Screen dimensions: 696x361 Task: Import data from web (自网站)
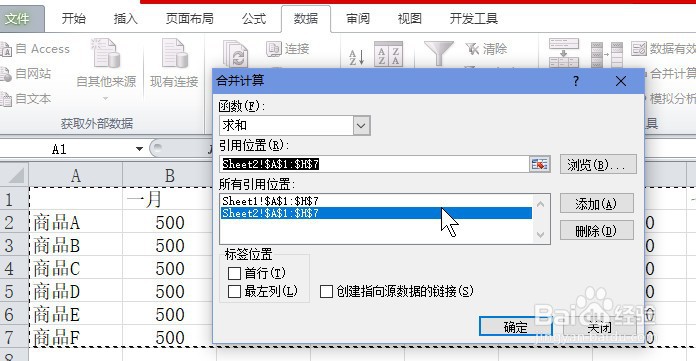tap(26, 73)
